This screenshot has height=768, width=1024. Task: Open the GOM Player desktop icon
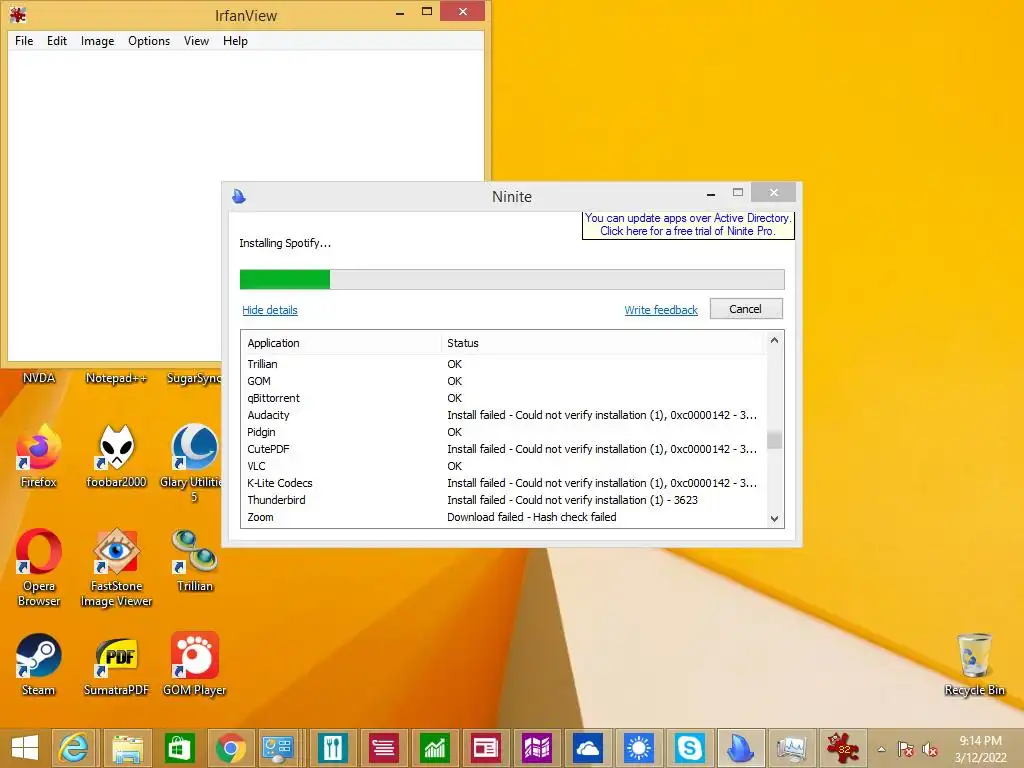click(195, 664)
